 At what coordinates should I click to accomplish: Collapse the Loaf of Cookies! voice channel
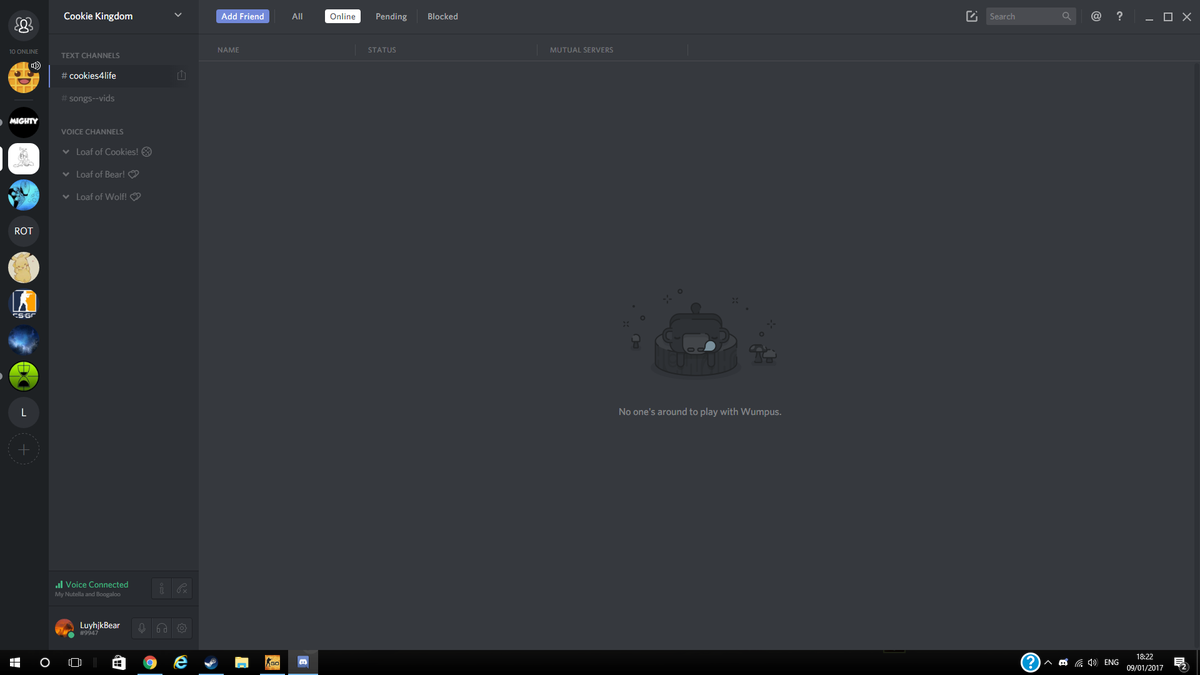66,152
